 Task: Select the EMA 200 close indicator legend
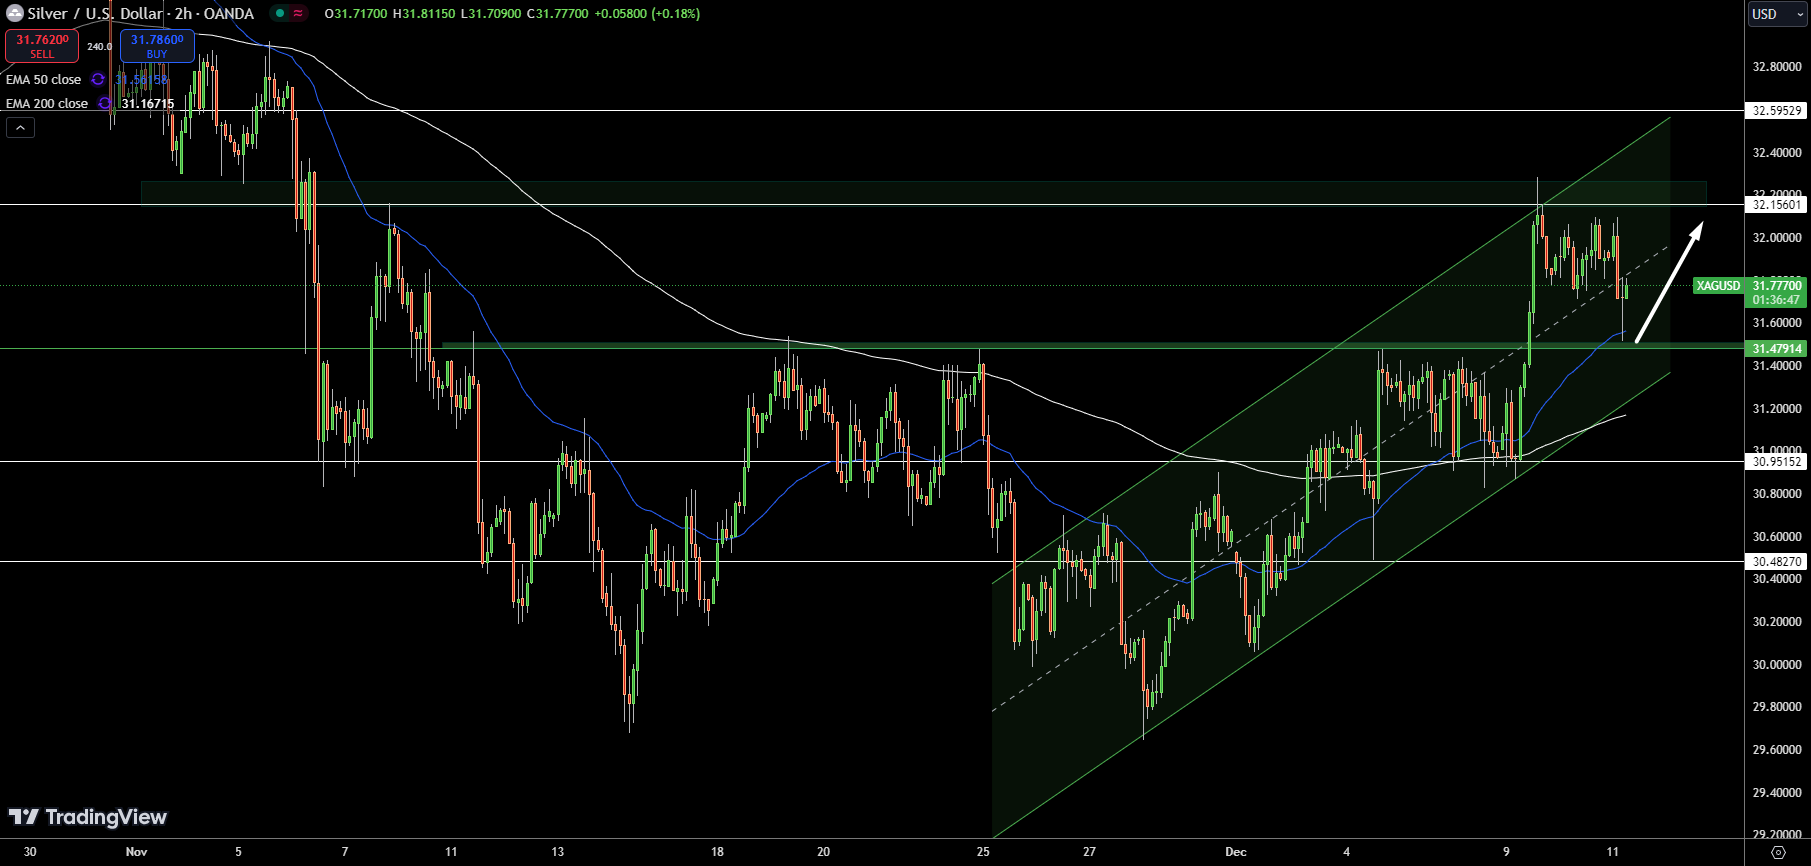pyautogui.click(x=47, y=103)
